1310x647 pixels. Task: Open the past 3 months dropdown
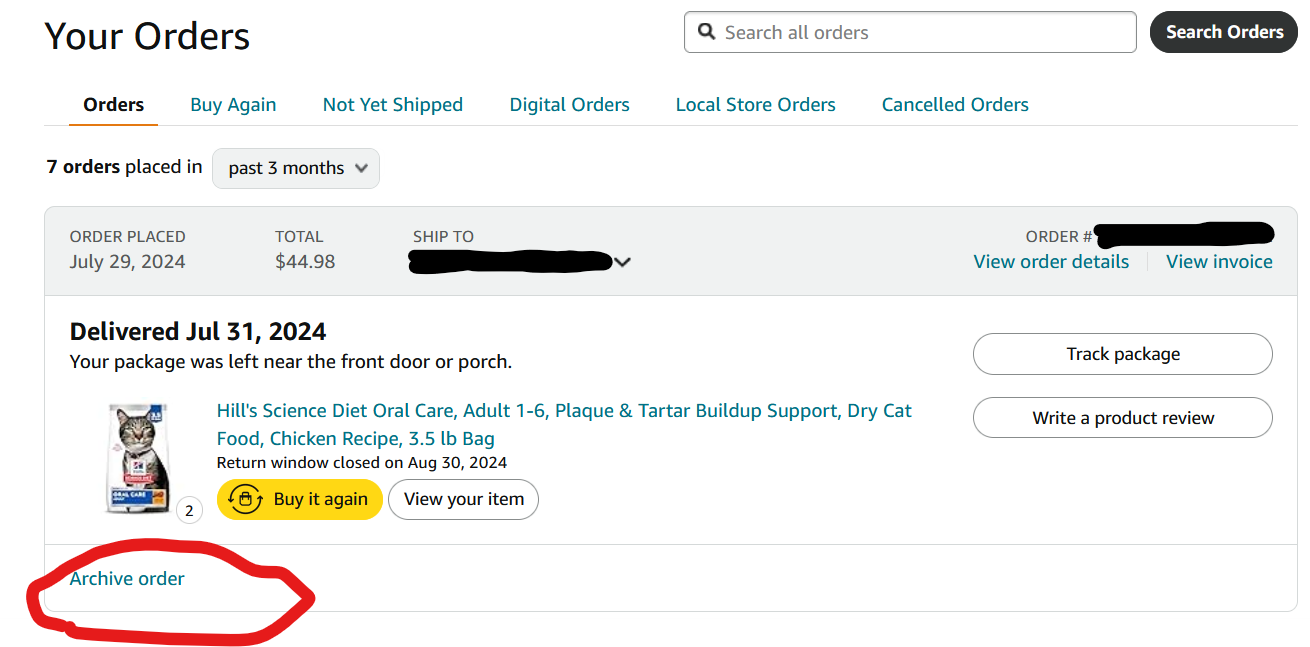[296, 168]
